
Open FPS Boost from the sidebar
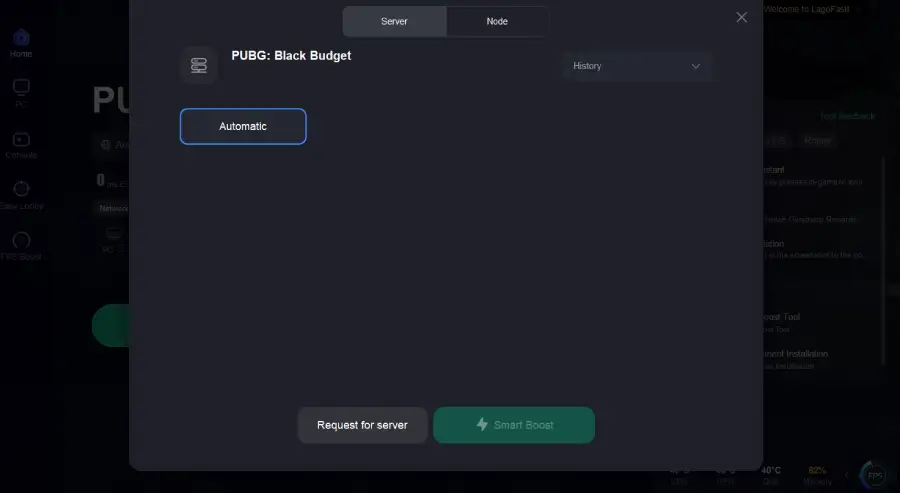[x=21, y=244]
